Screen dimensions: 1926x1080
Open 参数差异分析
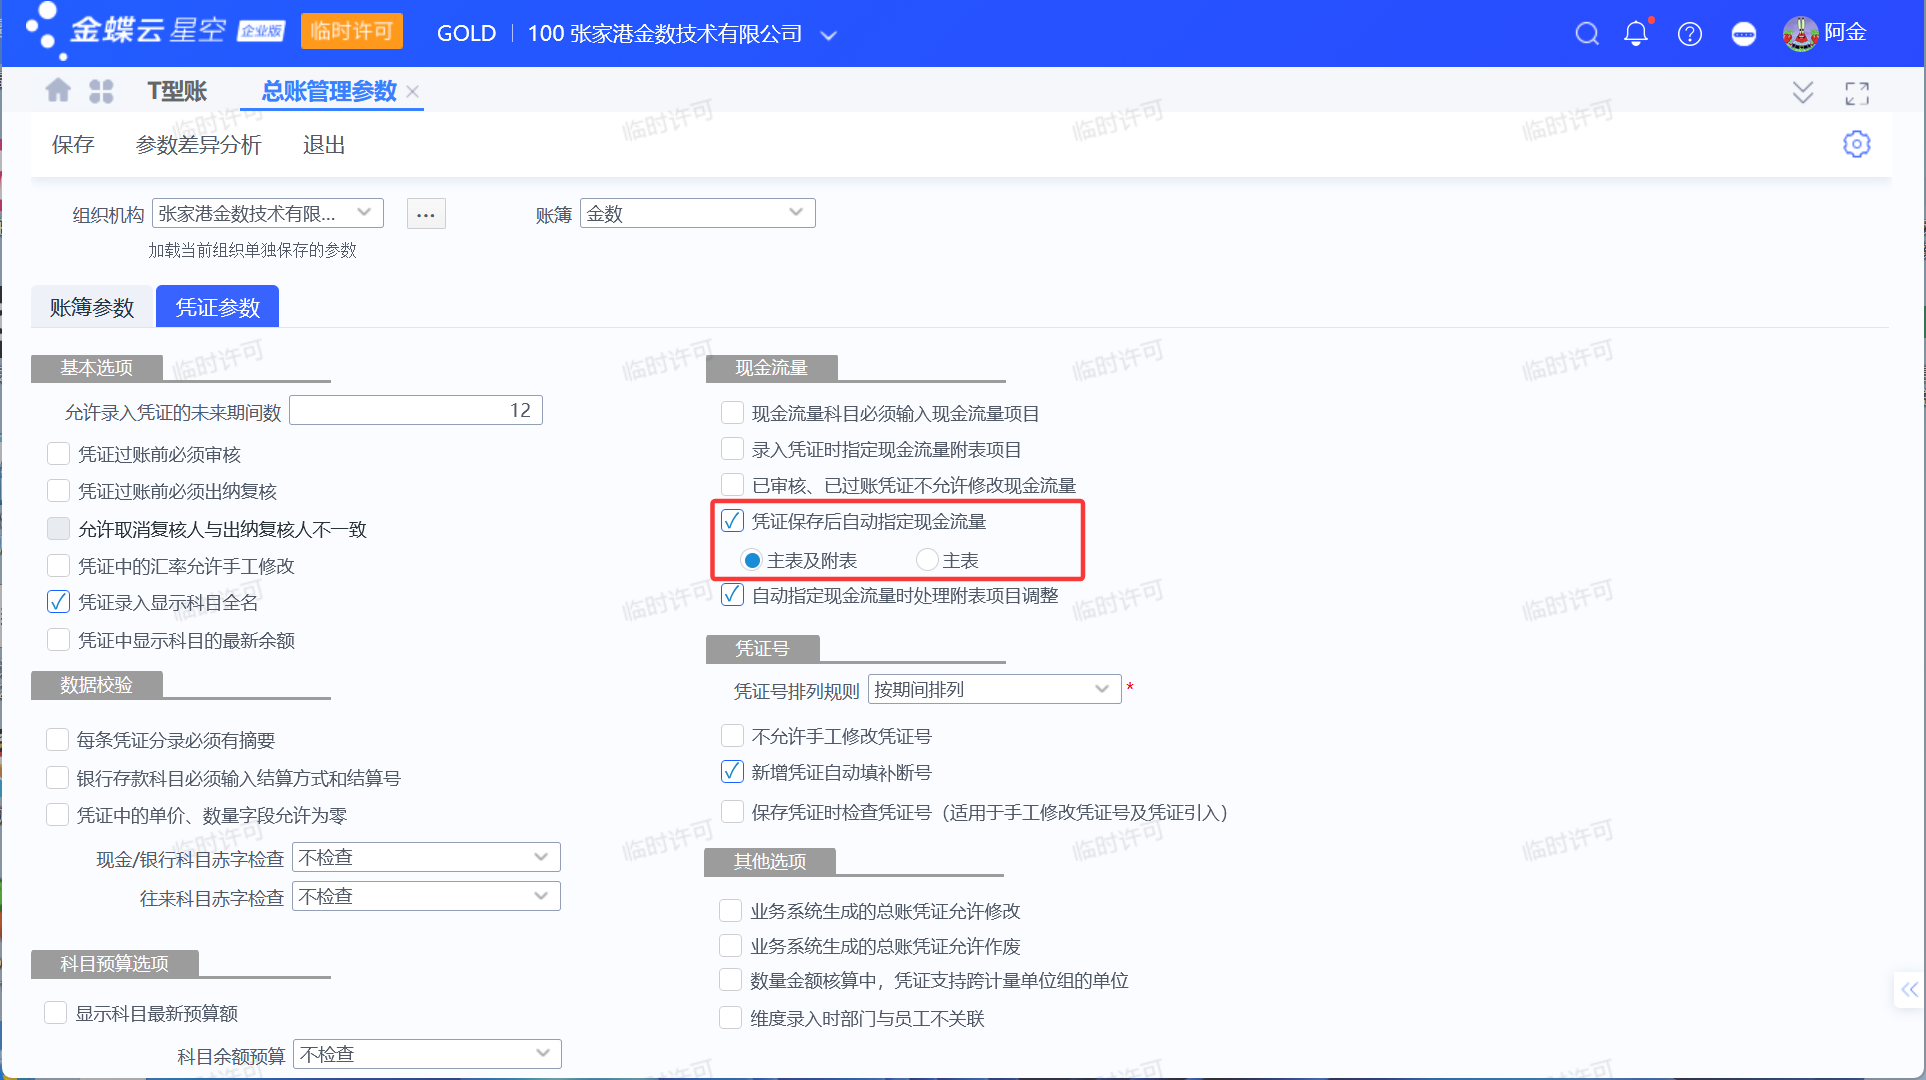coord(198,145)
